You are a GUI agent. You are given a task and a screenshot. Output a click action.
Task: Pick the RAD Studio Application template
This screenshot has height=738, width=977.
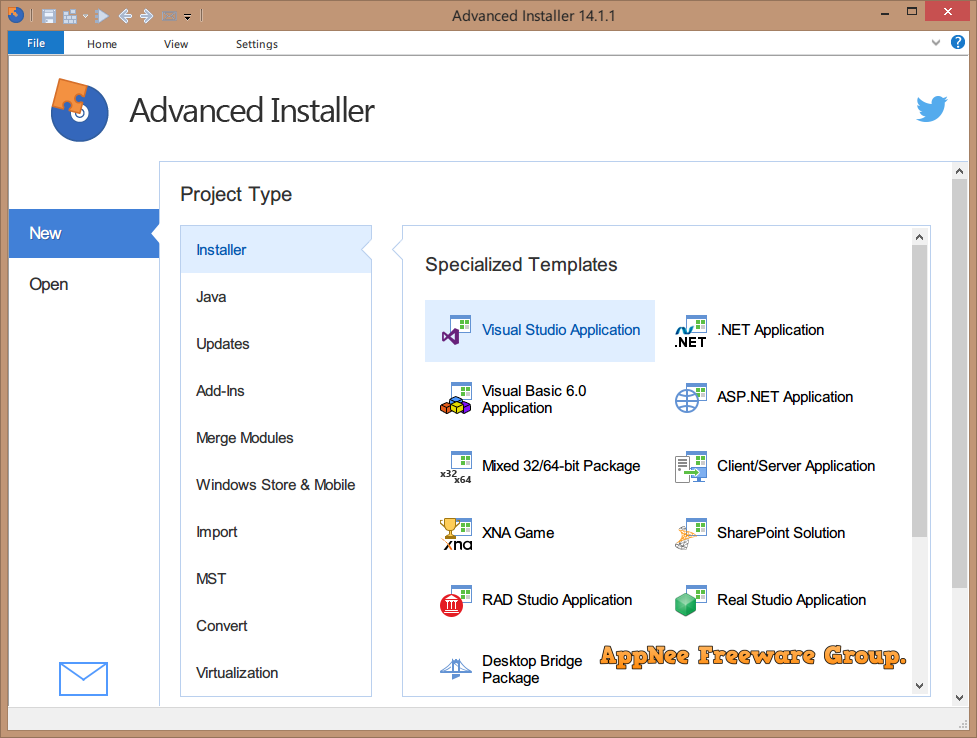tap(536, 600)
